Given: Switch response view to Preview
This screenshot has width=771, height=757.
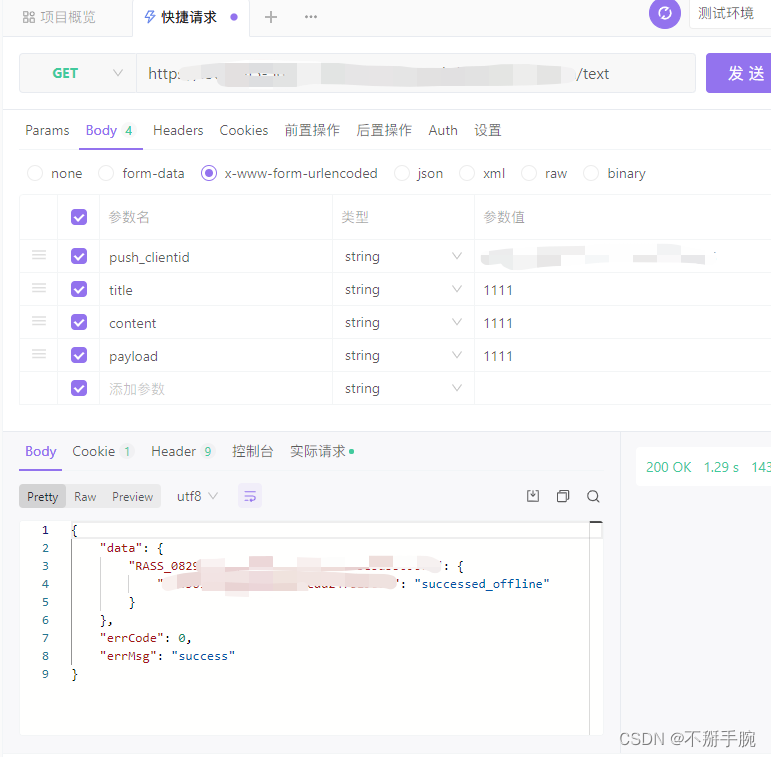Looking at the screenshot, I should pyautogui.click(x=132, y=496).
